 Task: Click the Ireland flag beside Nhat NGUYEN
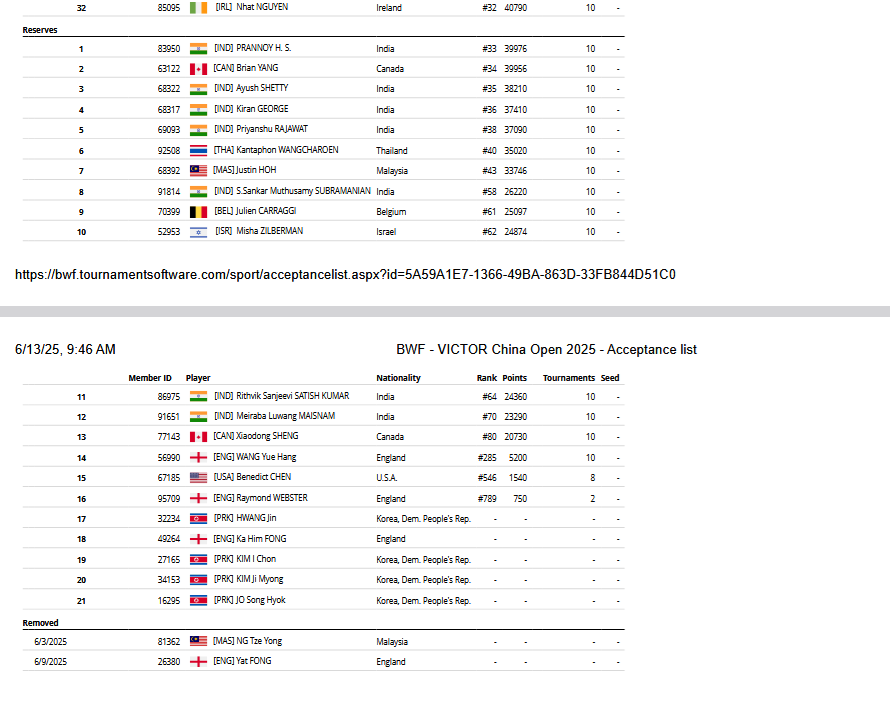click(x=198, y=8)
